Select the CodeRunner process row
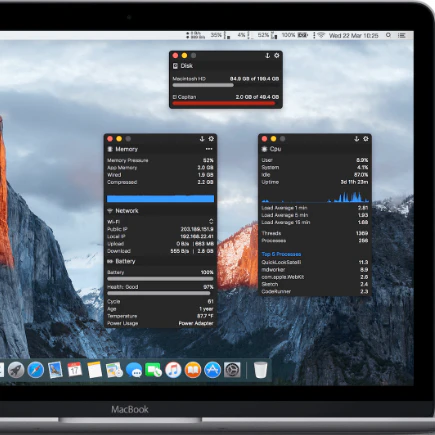Screen dimensions: 435x435 coord(315,292)
